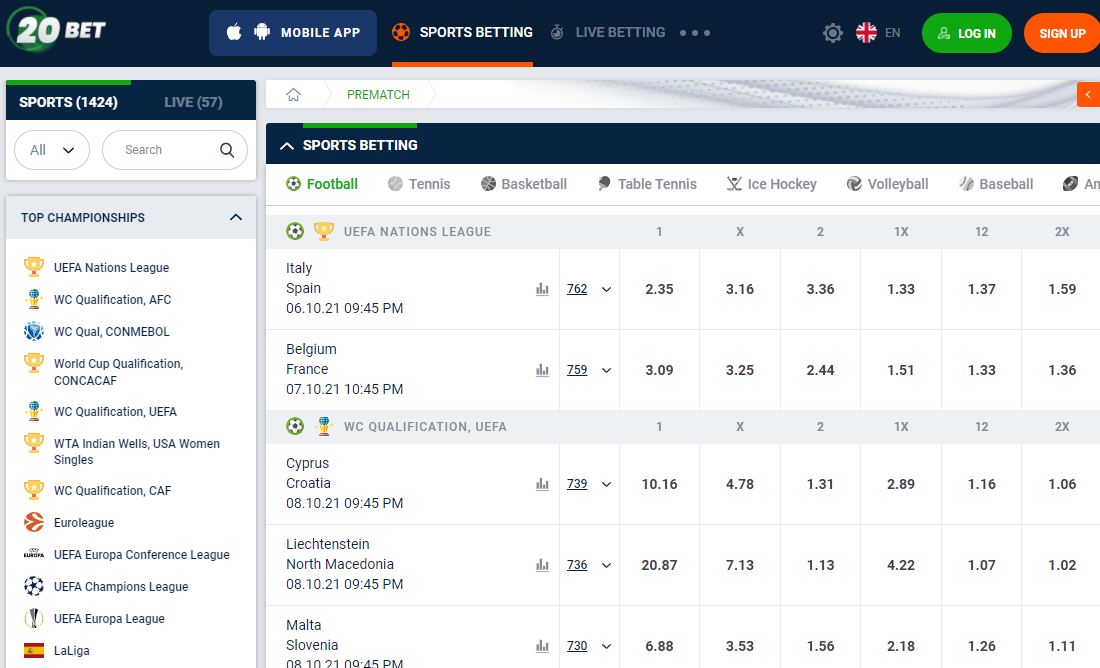1100x668 pixels.
Task: Open WC Qual, CONMEBOL
Action: click(112, 331)
